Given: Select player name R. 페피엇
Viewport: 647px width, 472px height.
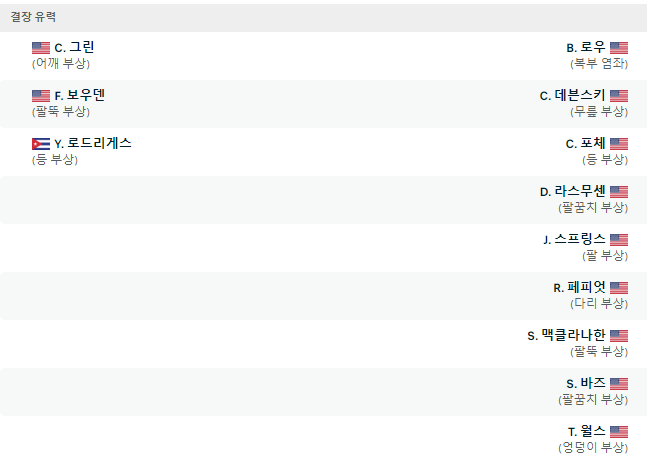Looking at the screenshot, I should [579, 287].
